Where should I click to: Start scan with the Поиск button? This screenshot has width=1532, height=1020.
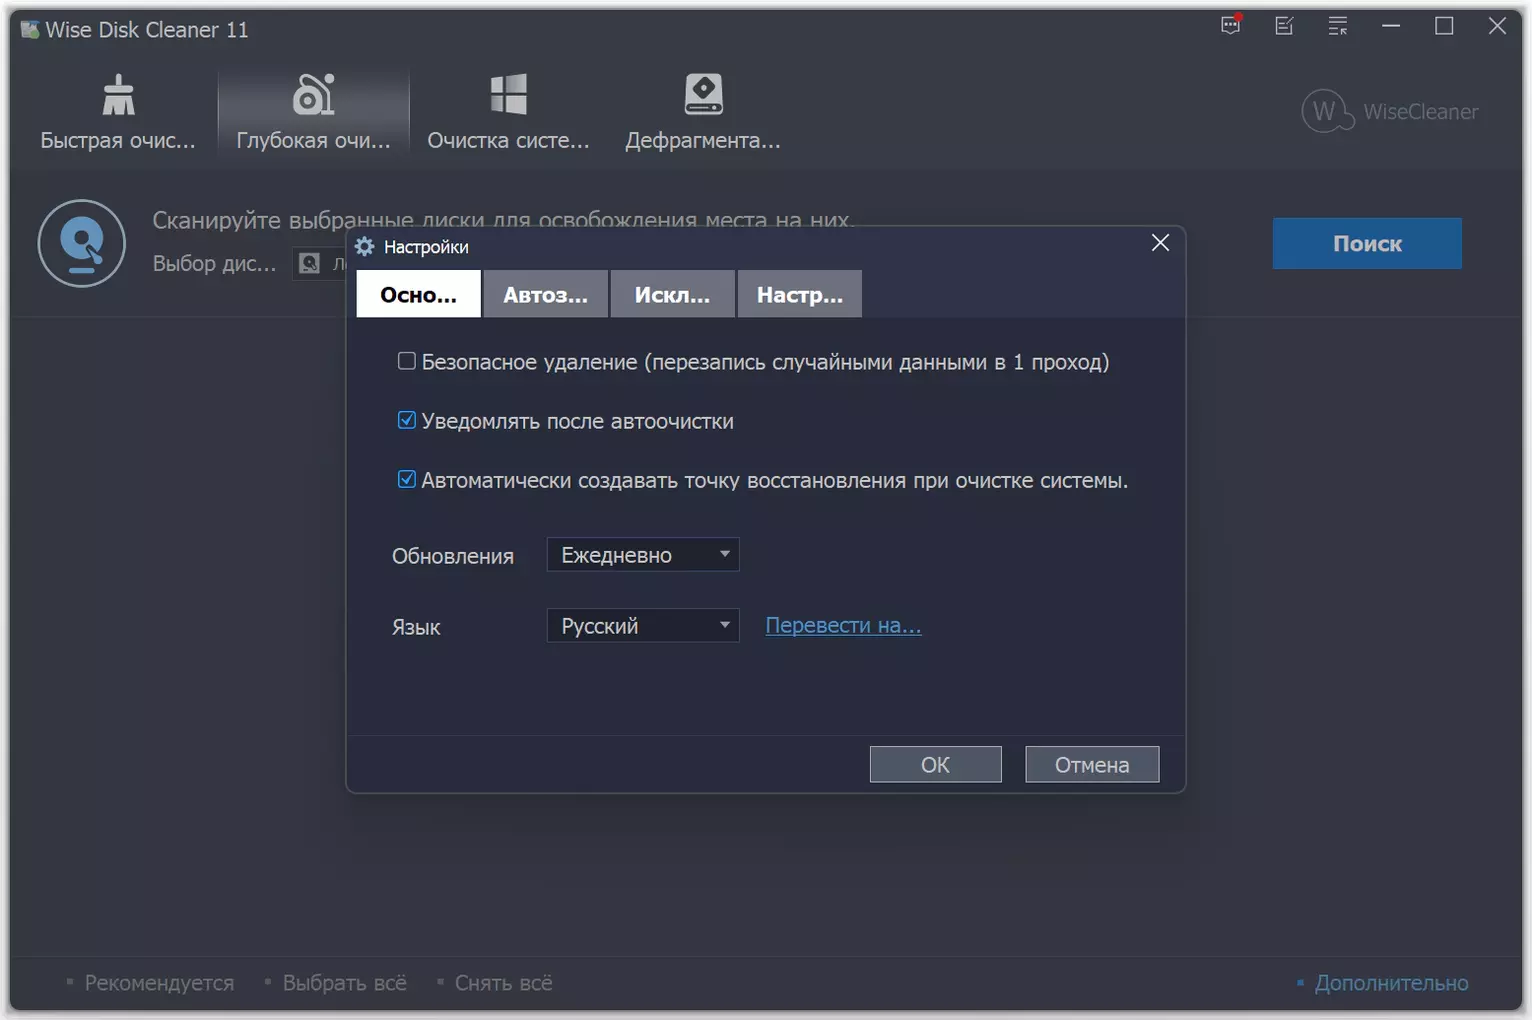[x=1367, y=243]
